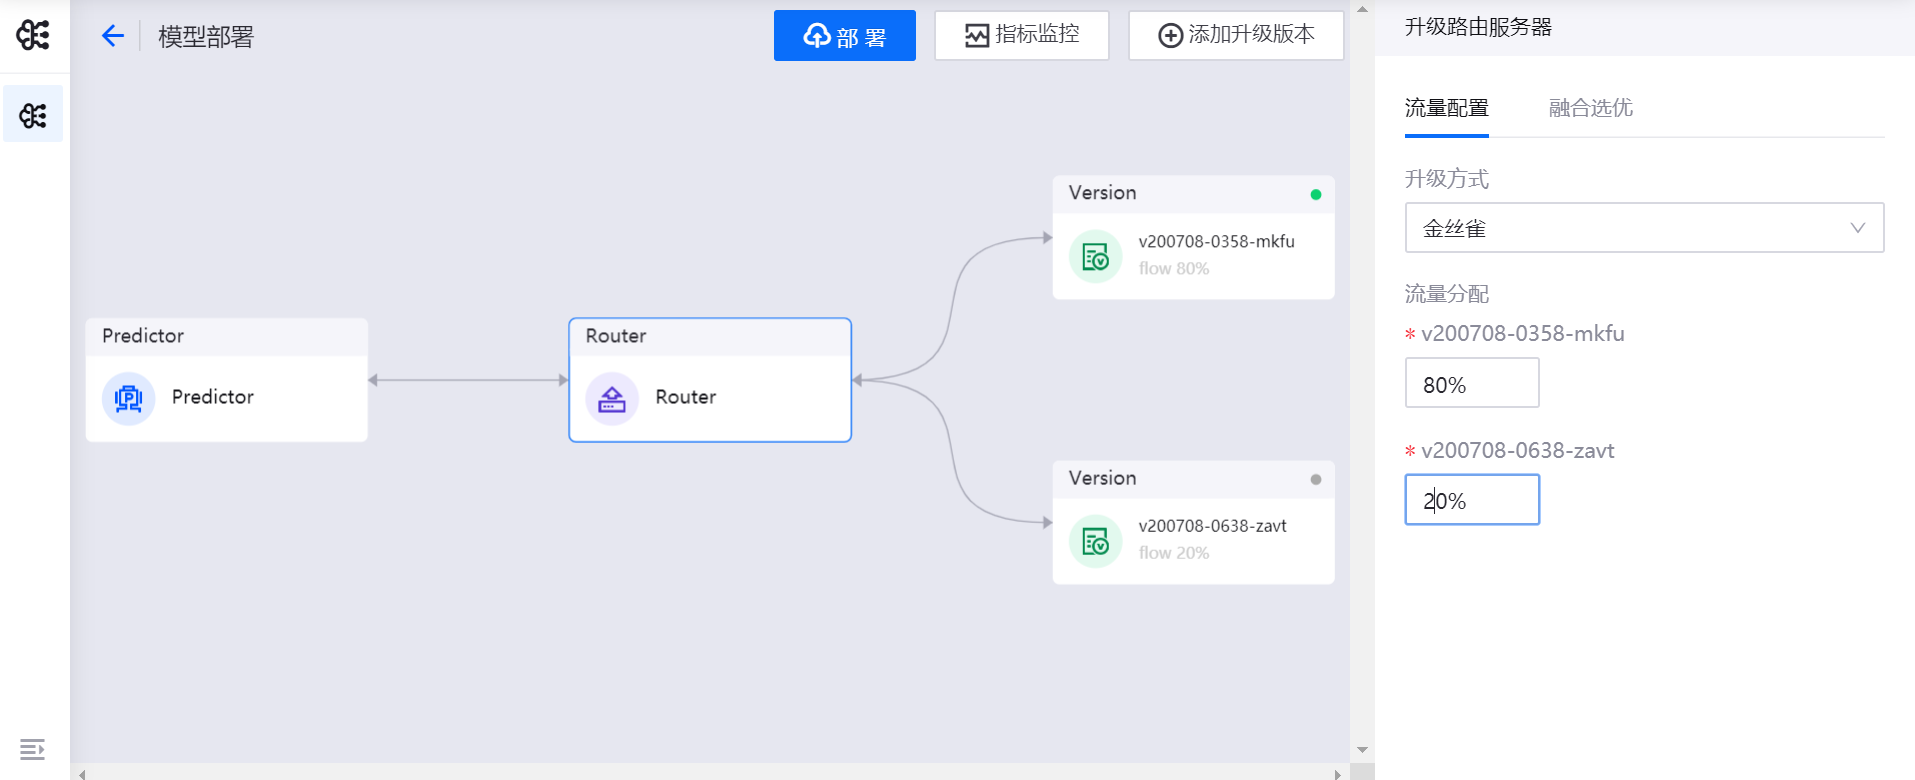This screenshot has width=1915, height=780.
Task: Click the v200708-0638-zavt version icon
Action: click(x=1095, y=541)
